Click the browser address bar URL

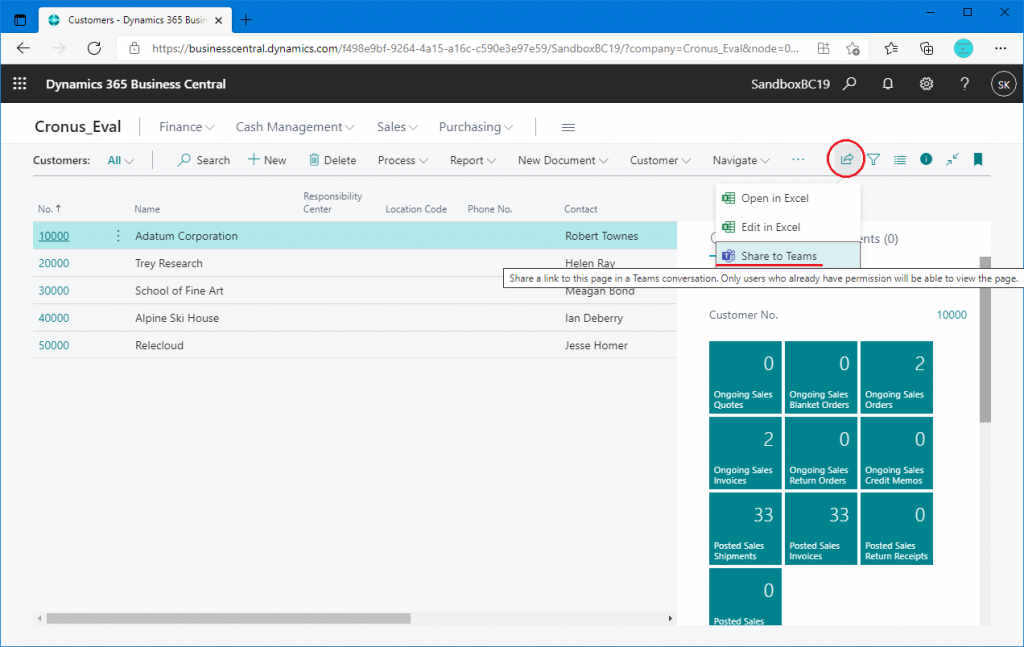(475, 48)
